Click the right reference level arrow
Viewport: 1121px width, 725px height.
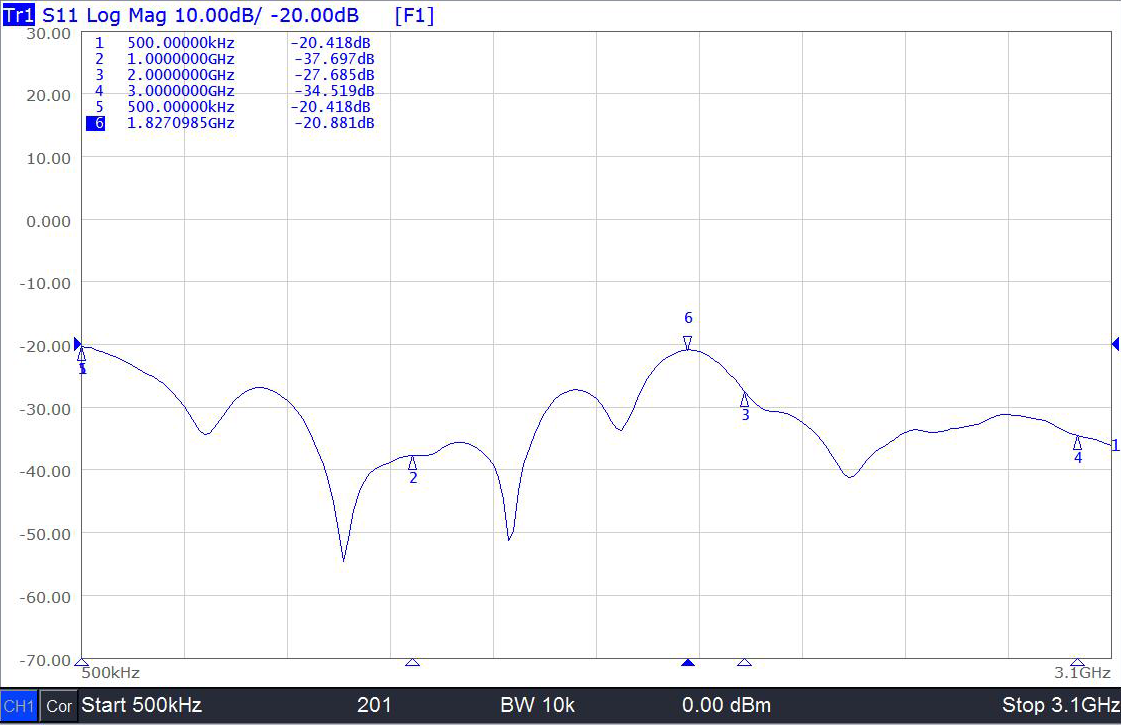1114,344
